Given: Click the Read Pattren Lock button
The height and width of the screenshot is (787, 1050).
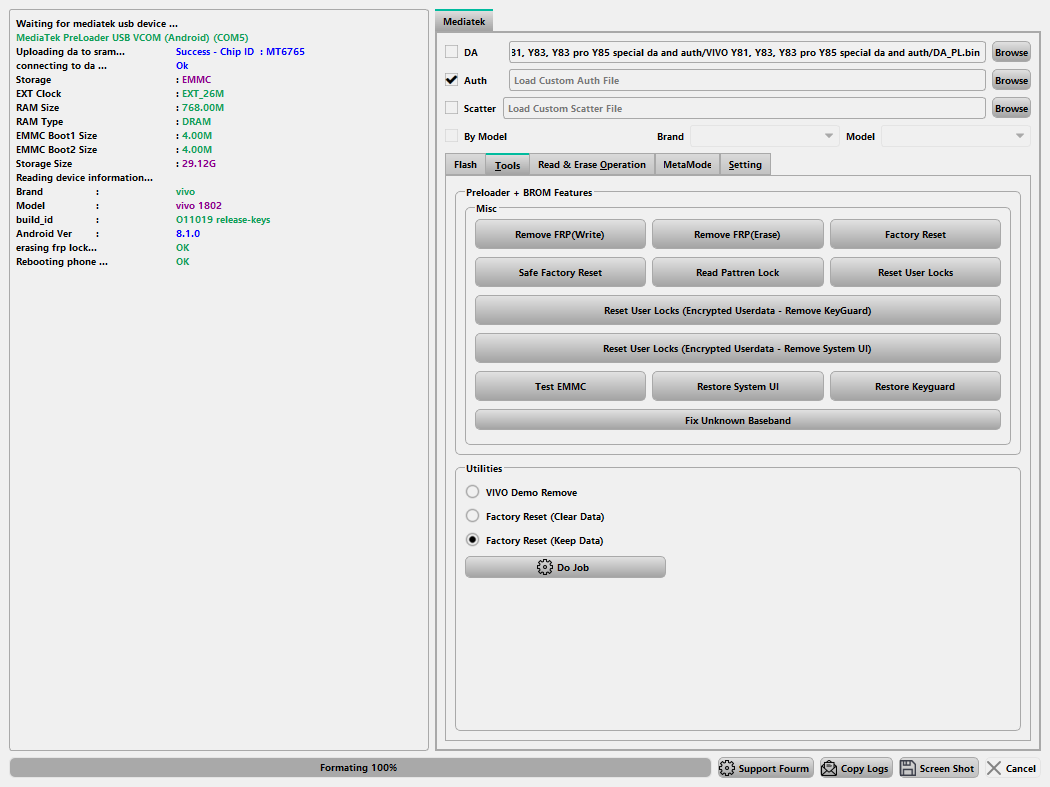Looking at the screenshot, I should pyautogui.click(x=737, y=273).
